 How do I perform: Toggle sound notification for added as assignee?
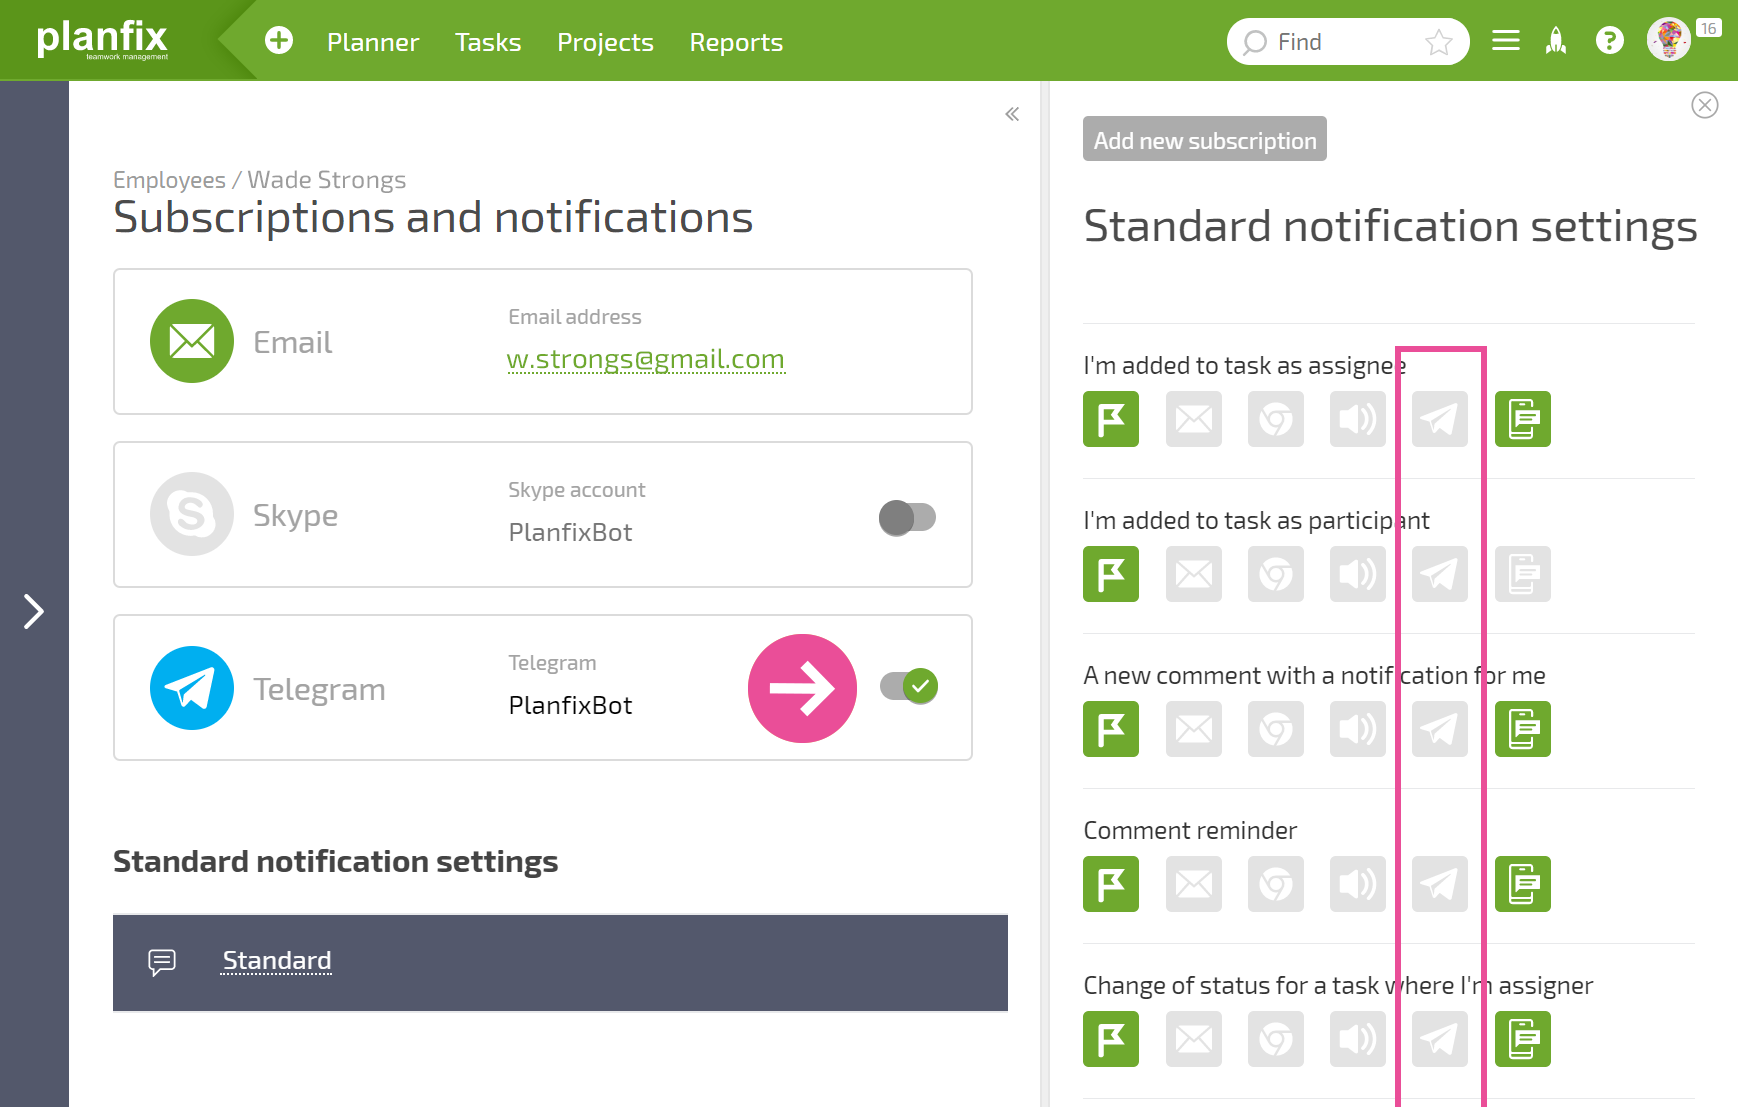tap(1358, 419)
